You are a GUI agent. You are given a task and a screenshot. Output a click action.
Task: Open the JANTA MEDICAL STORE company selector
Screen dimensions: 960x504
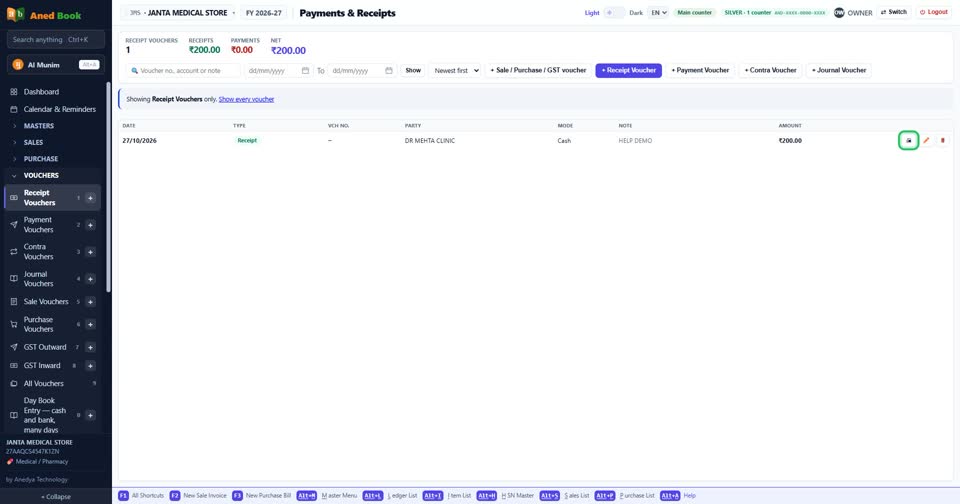click(178, 13)
